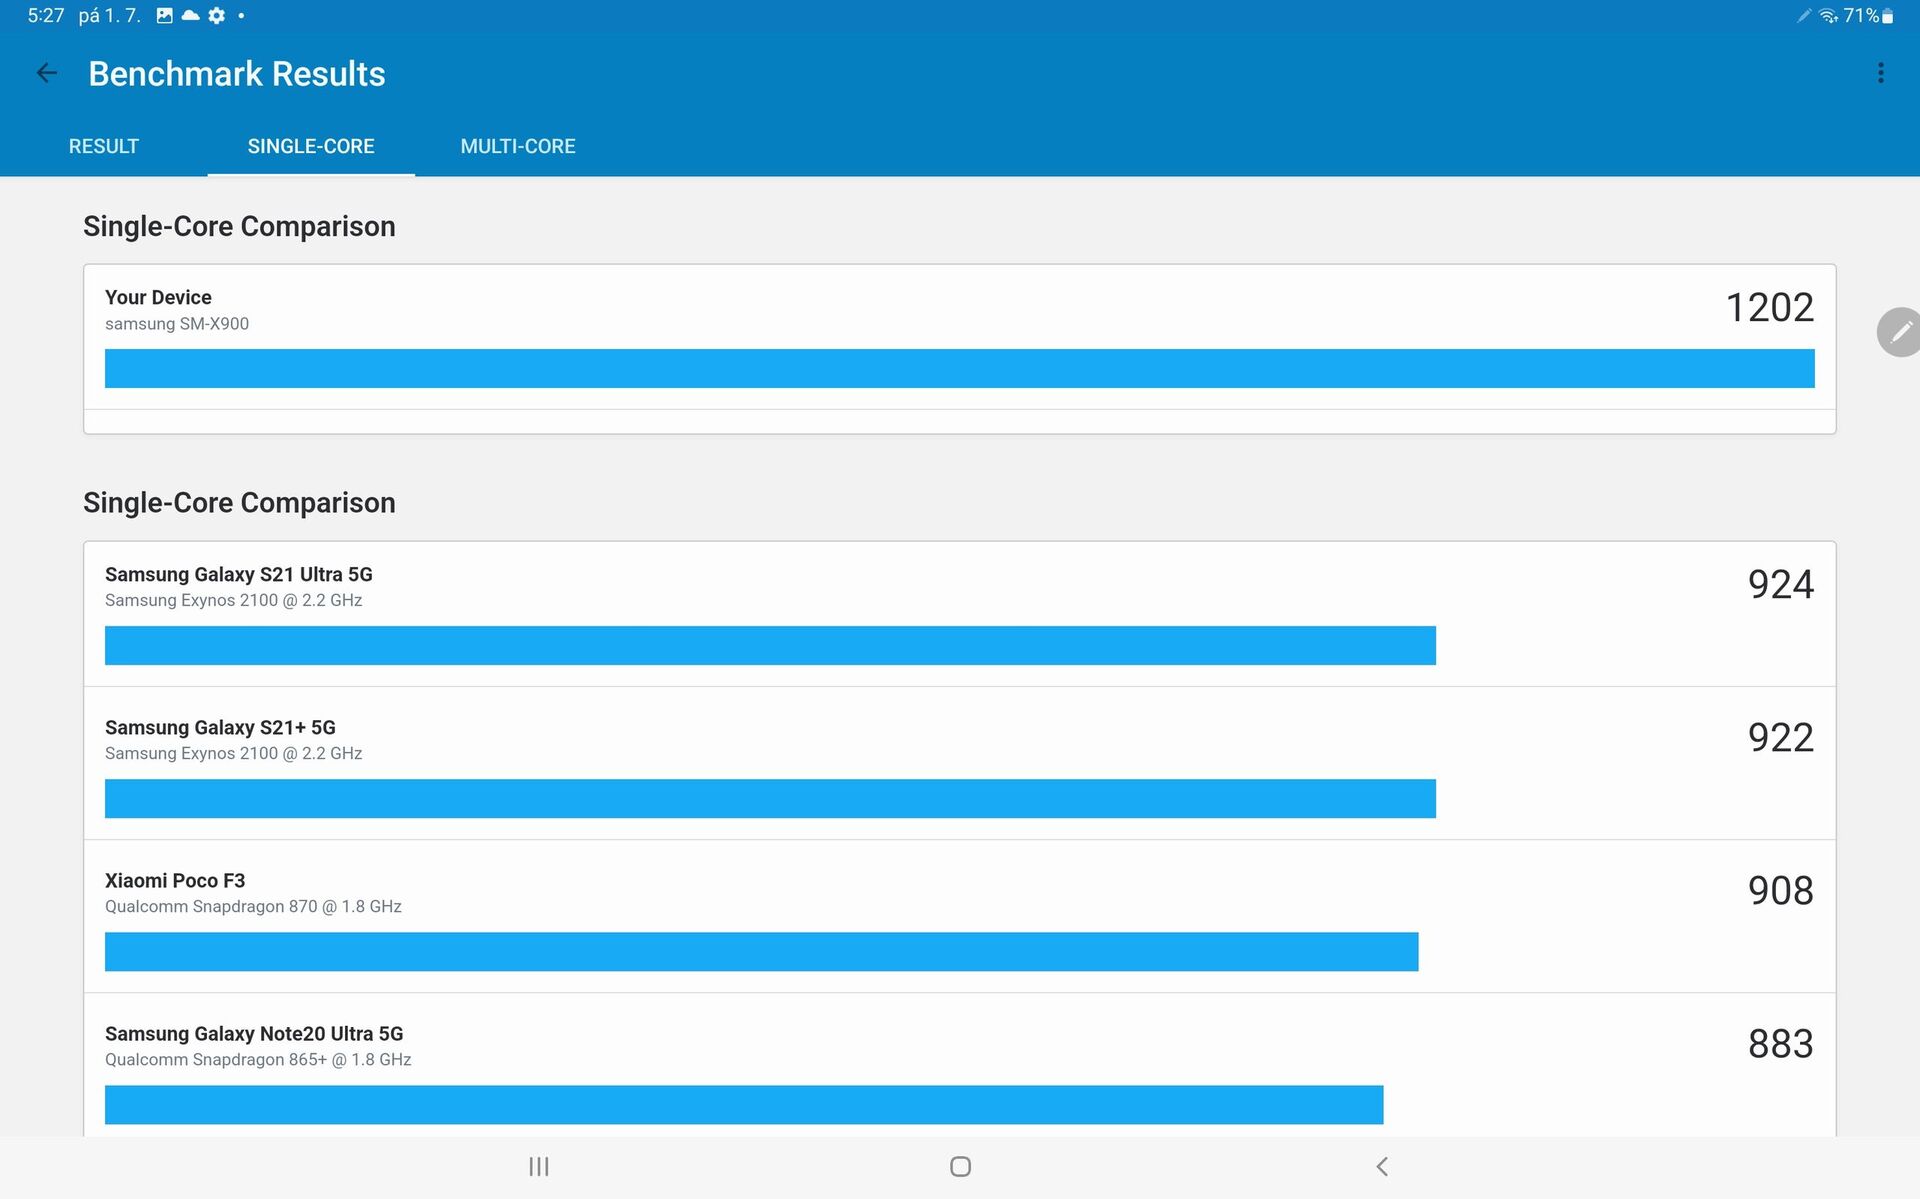Open the overflow menu in the top-right corner
The width and height of the screenshot is (1920, 1199).
click(1883, 72)
